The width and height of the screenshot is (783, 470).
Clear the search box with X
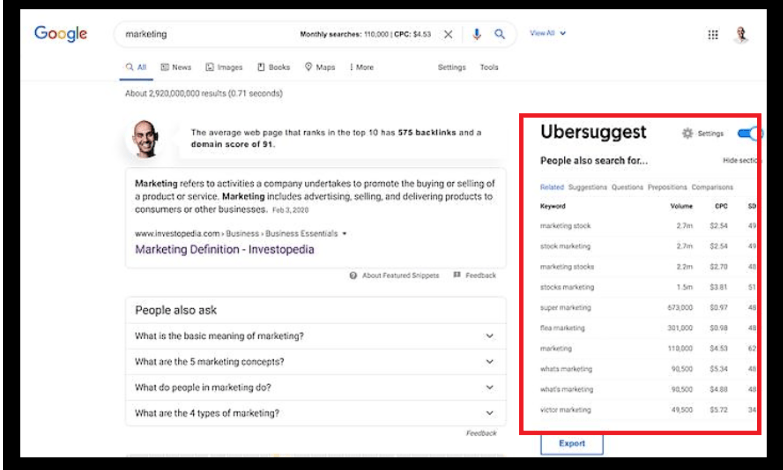448,34
